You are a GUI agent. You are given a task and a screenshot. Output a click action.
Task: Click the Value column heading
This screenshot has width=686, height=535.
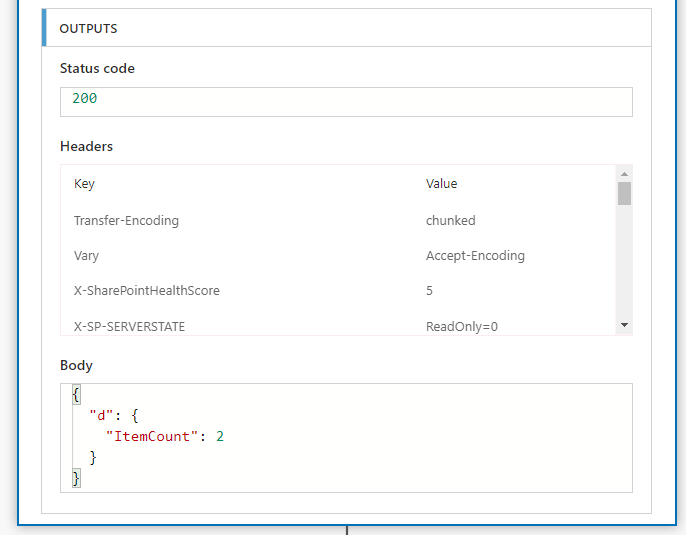click(x=441, y=183)
